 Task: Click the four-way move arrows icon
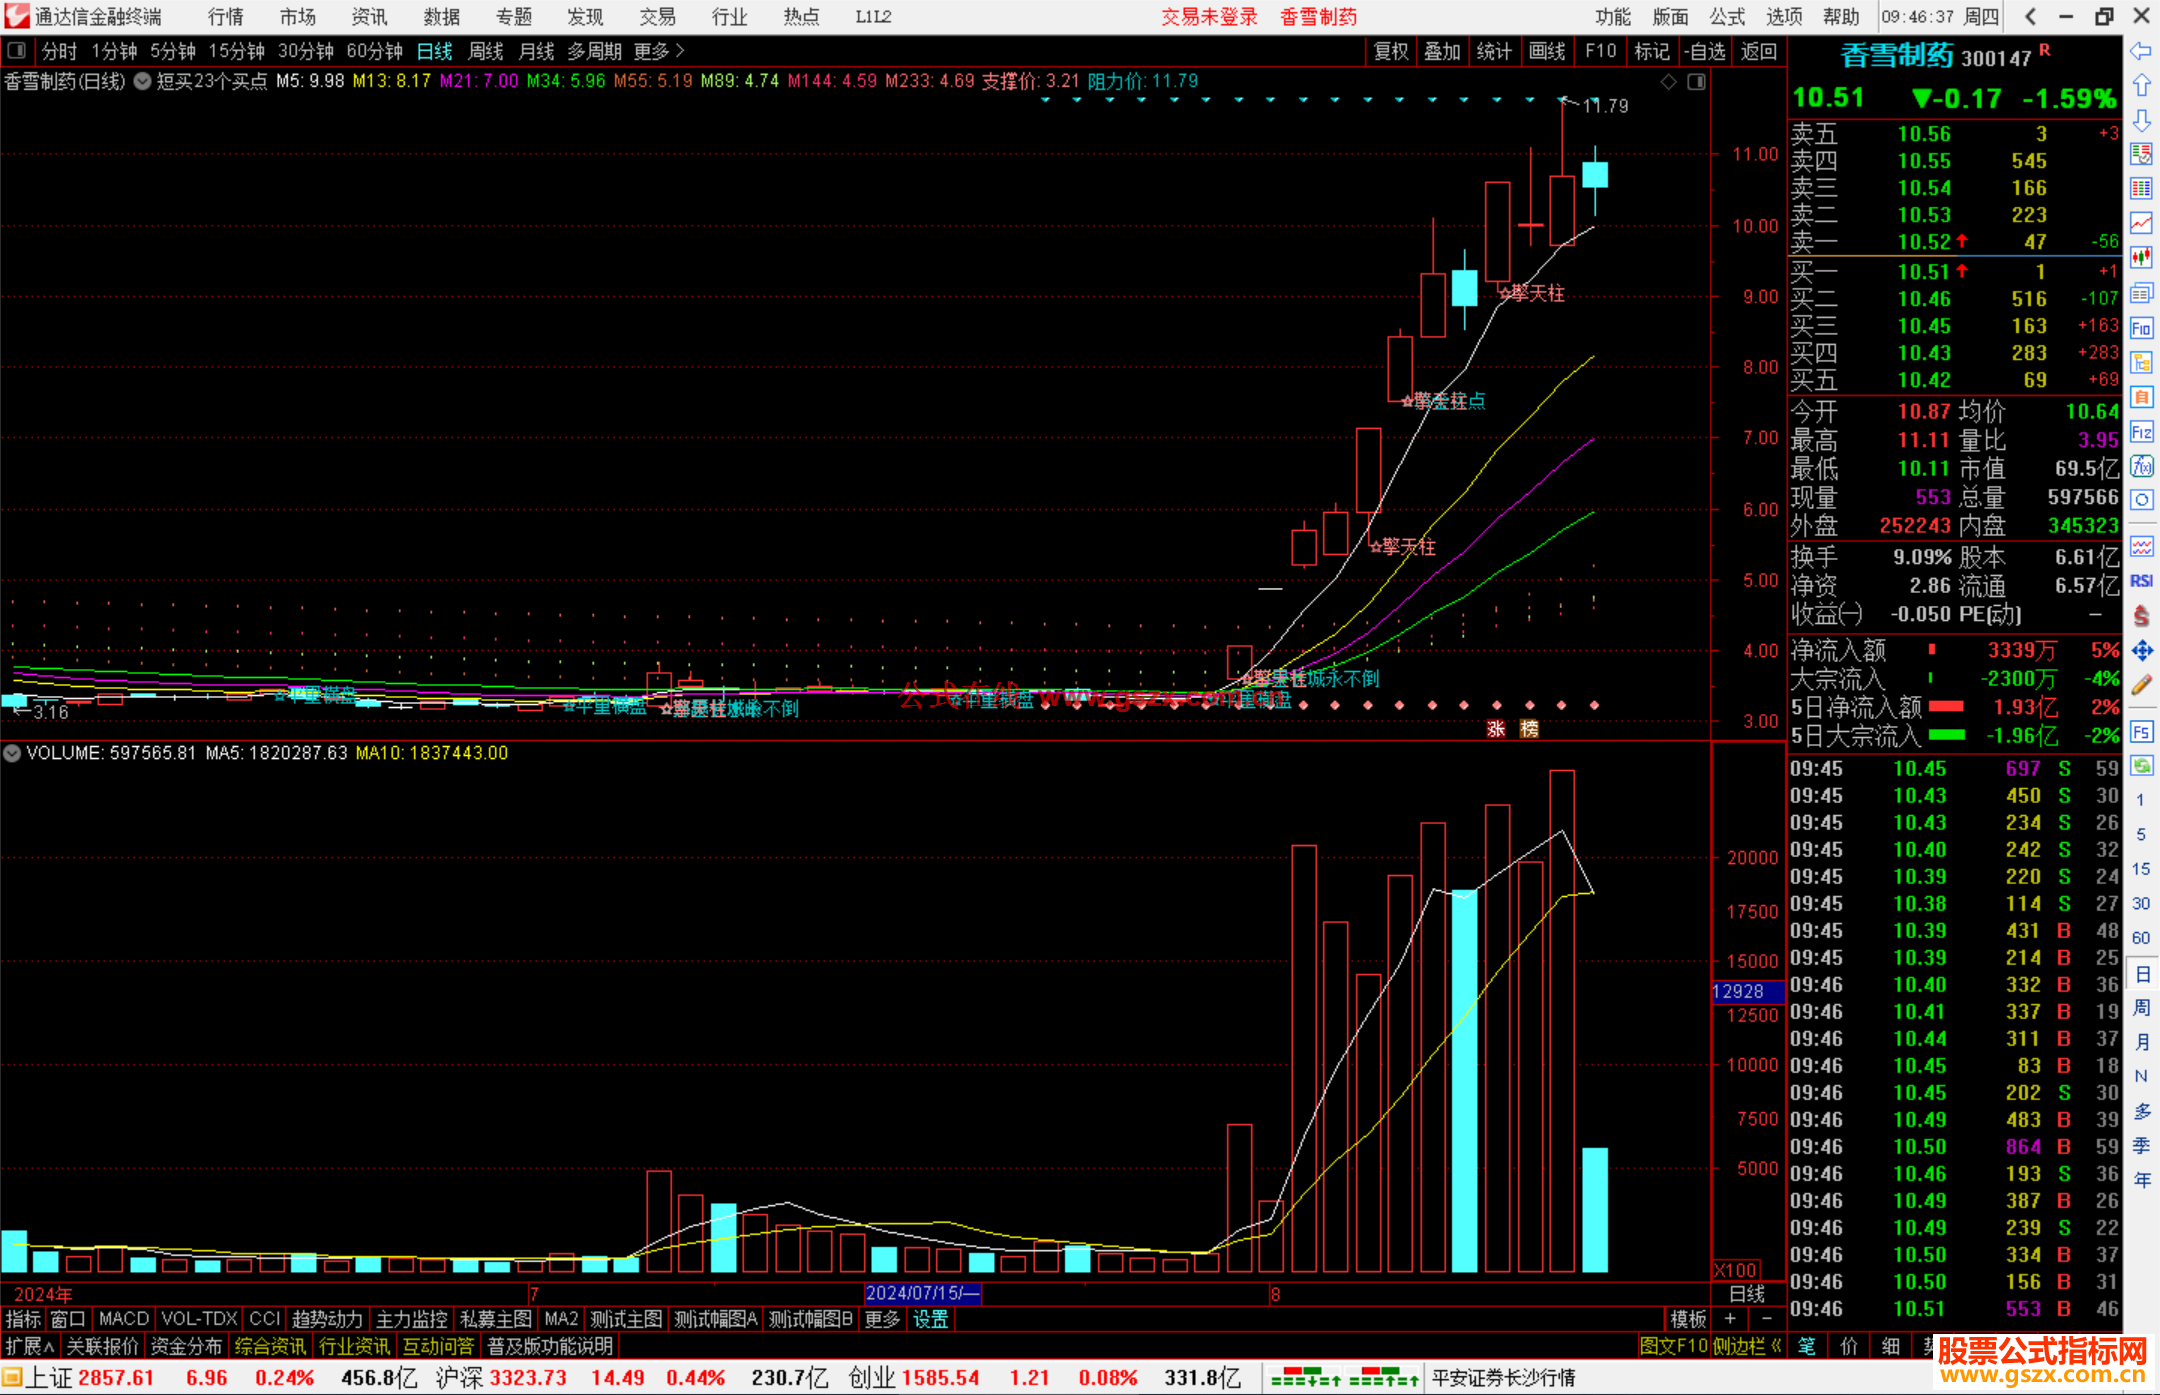coord(2141,651)
